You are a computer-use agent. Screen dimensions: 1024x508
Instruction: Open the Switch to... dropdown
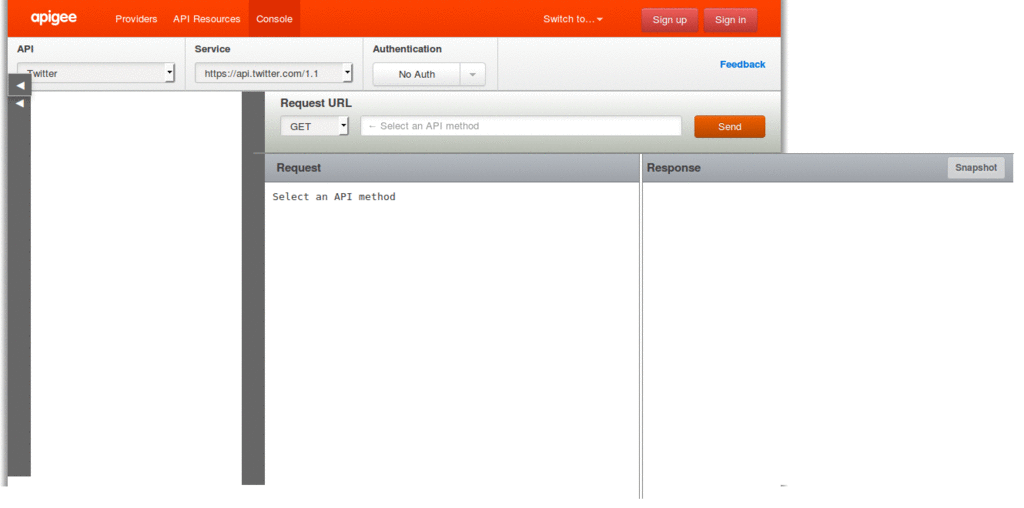[573, 19]
